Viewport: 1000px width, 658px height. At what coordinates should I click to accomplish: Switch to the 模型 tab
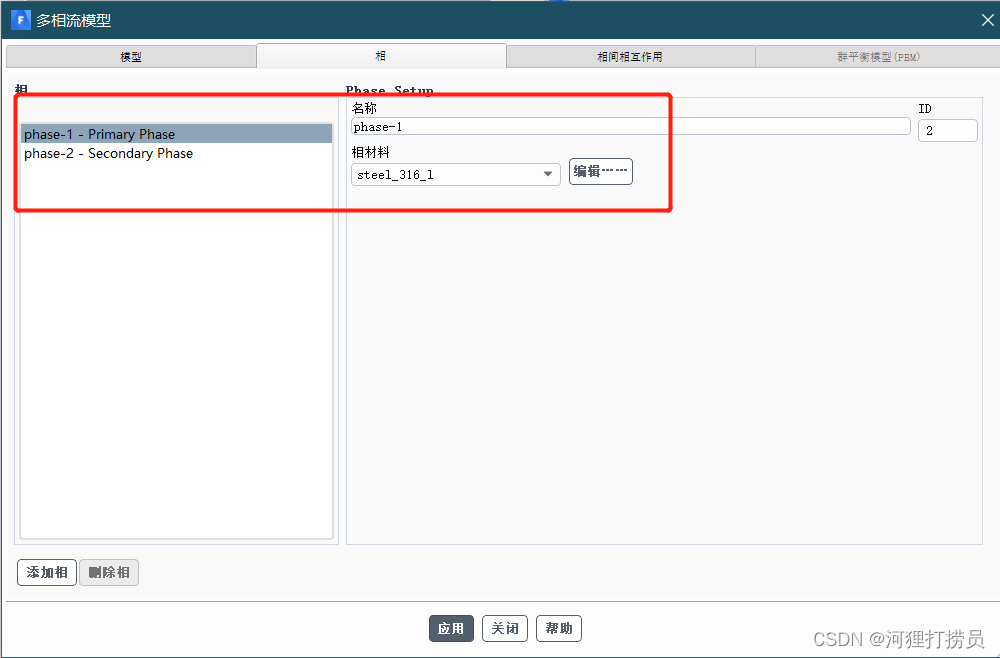(x=131, y=57)
